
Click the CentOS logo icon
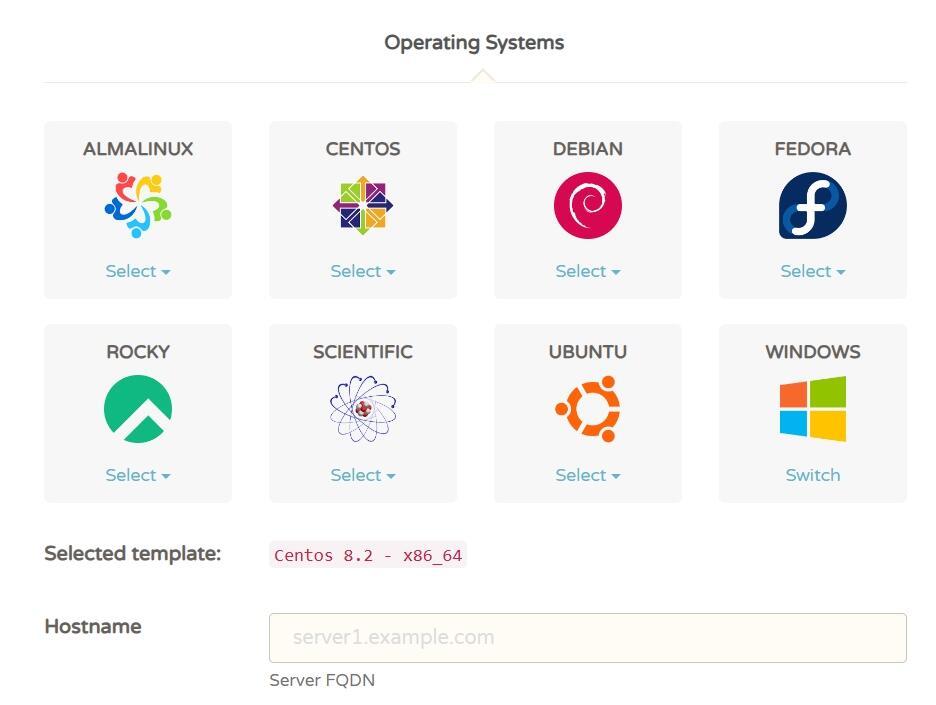[x=363, y=205]
